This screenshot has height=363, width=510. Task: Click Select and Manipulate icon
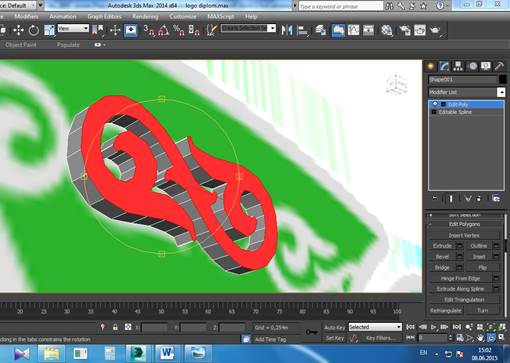tap(115, 30)
